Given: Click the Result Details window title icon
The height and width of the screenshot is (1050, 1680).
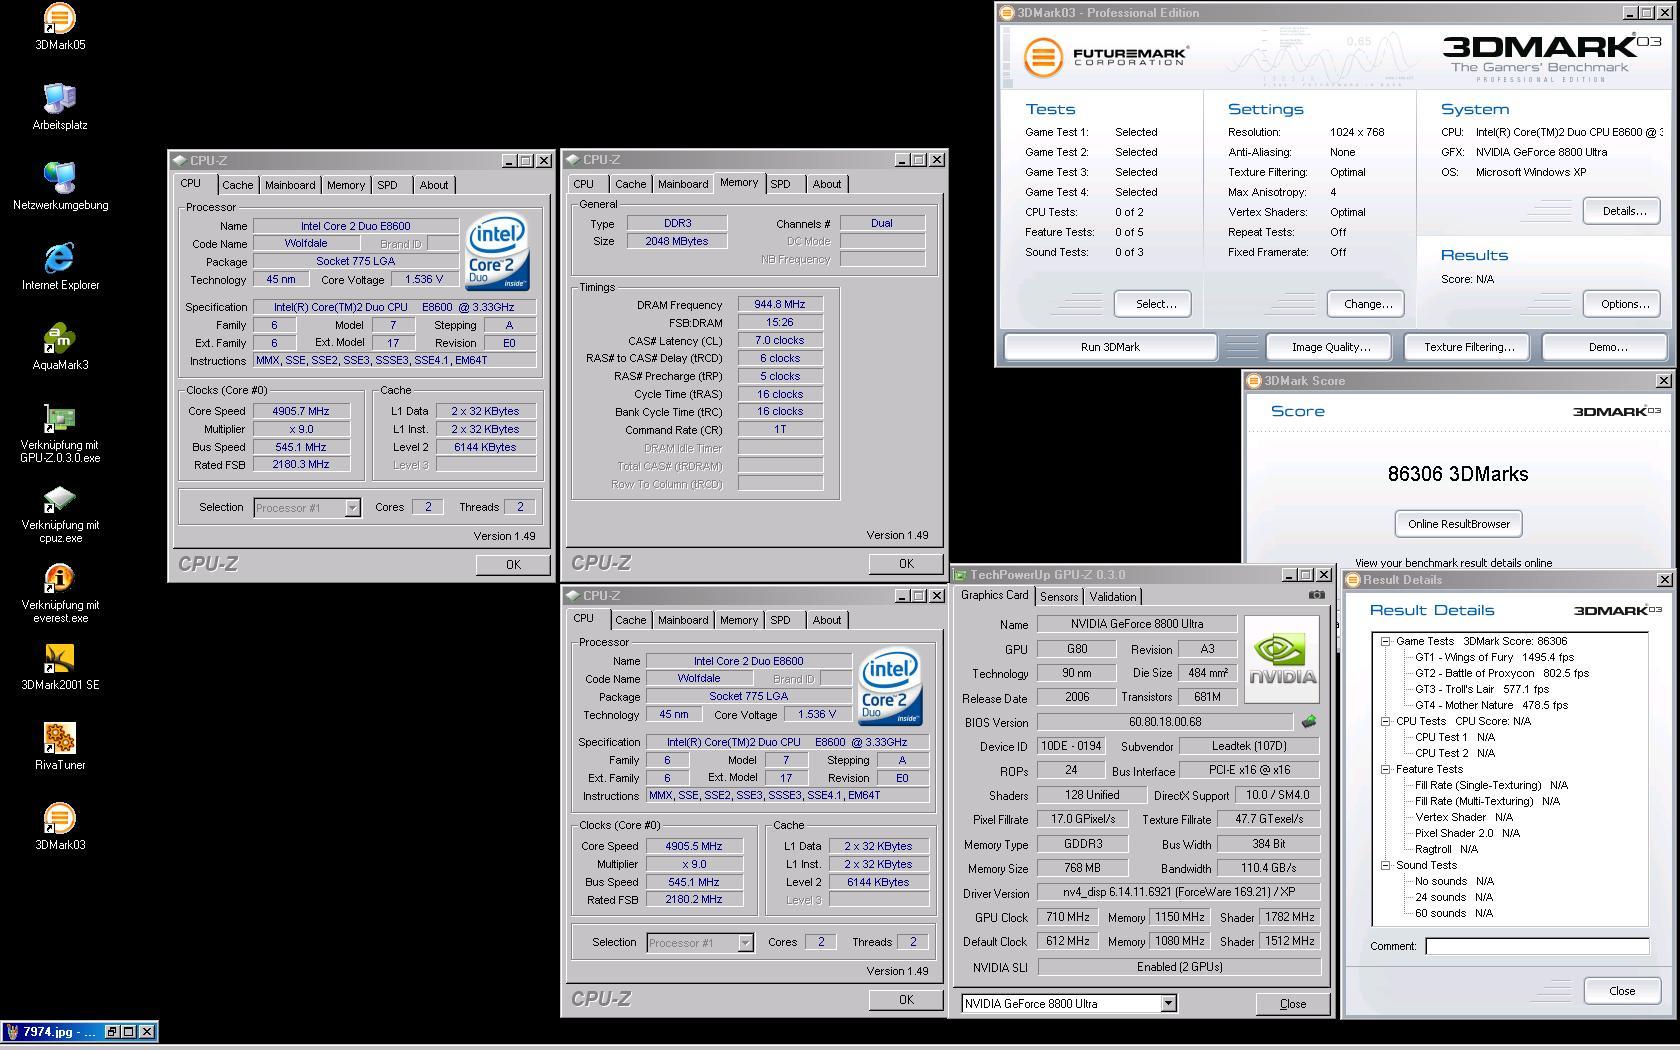Looking at the screenshot, I should [x=1353, y=580].
